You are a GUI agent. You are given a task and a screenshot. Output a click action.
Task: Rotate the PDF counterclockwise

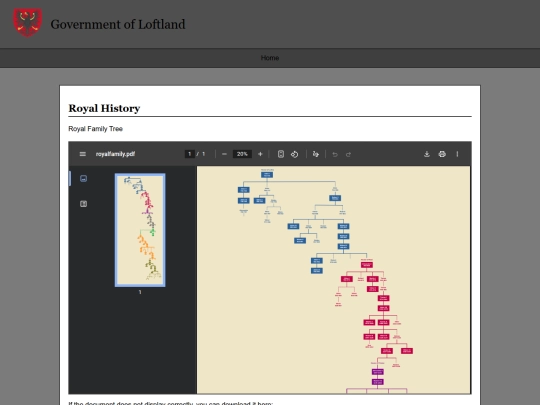point(294,154)
